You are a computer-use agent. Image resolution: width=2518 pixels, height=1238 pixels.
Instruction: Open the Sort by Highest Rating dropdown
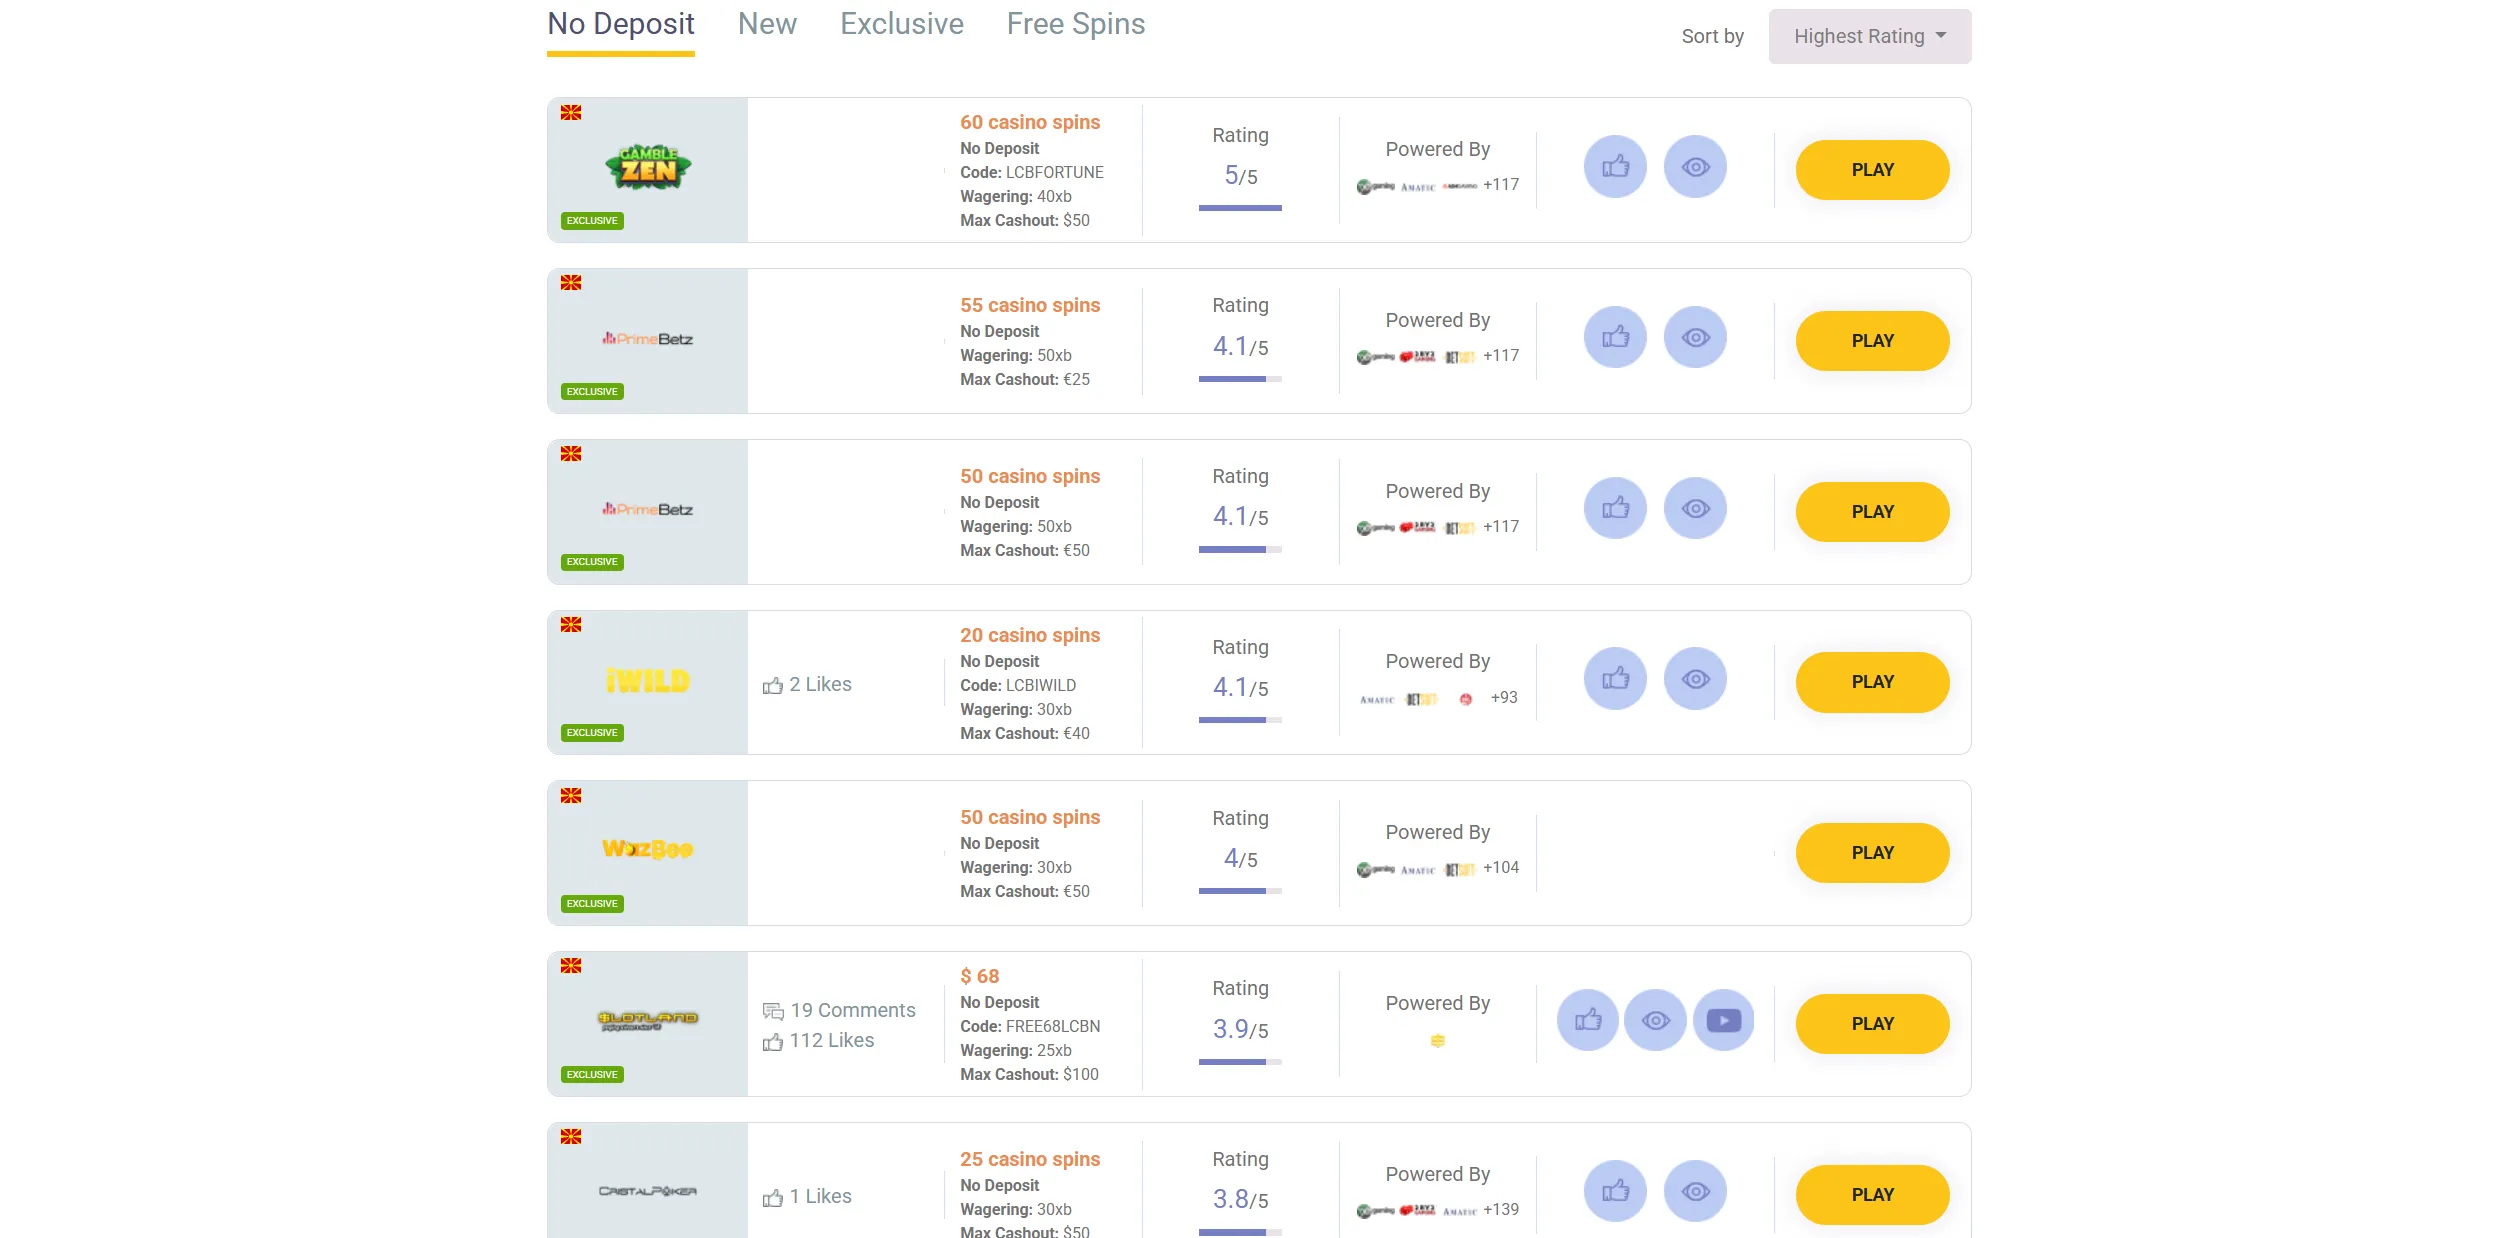point(1870,36)
